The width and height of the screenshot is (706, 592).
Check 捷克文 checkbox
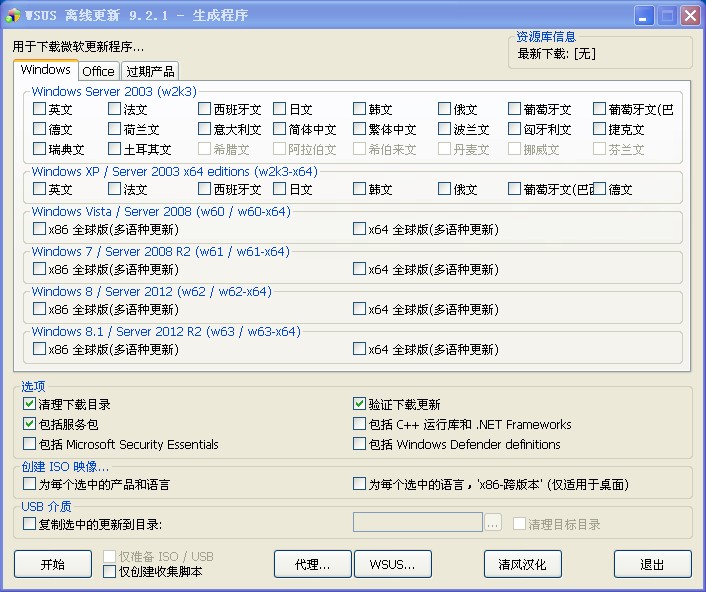click(599, 129)
